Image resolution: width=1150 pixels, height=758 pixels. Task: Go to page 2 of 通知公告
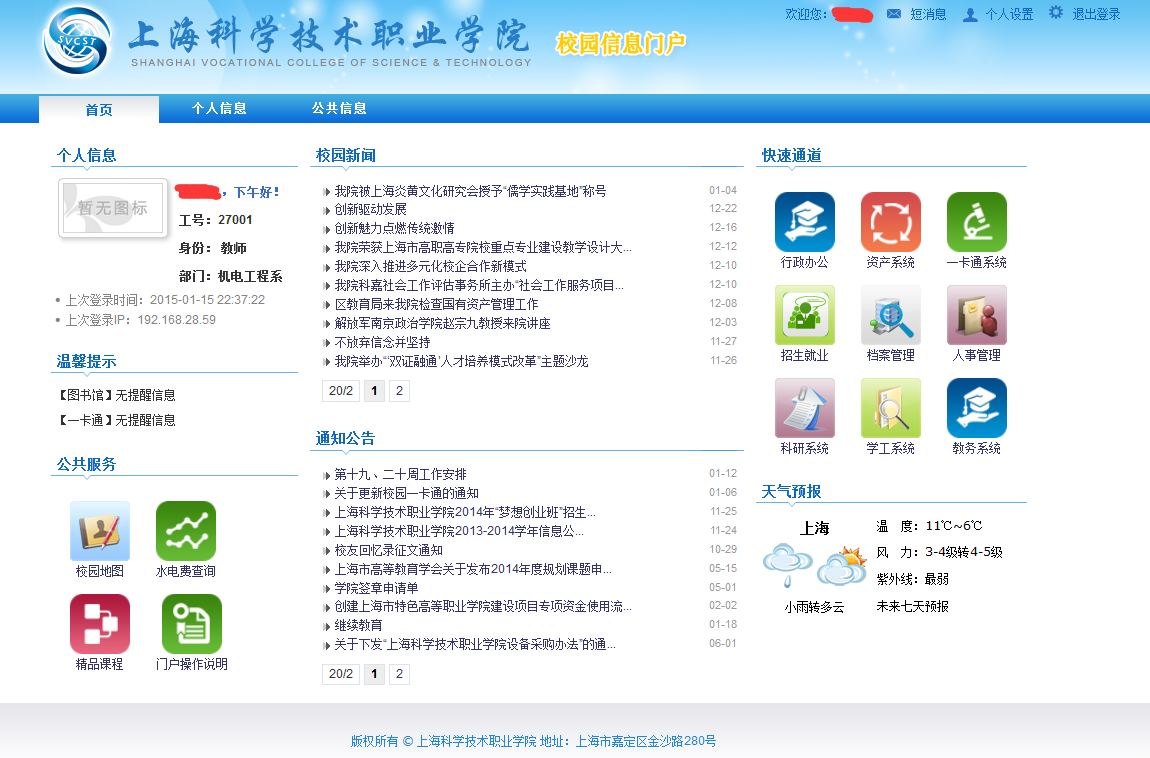pyautogui.click(x=399, y=674)
